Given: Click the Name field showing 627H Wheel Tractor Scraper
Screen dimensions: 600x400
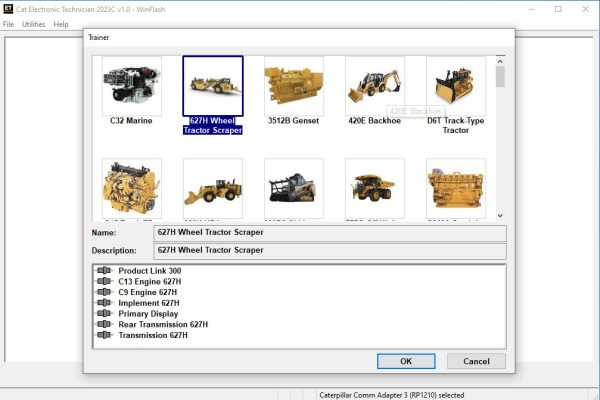Looking at the screenshot, I should pyautogui.click(x=330, y=233).
